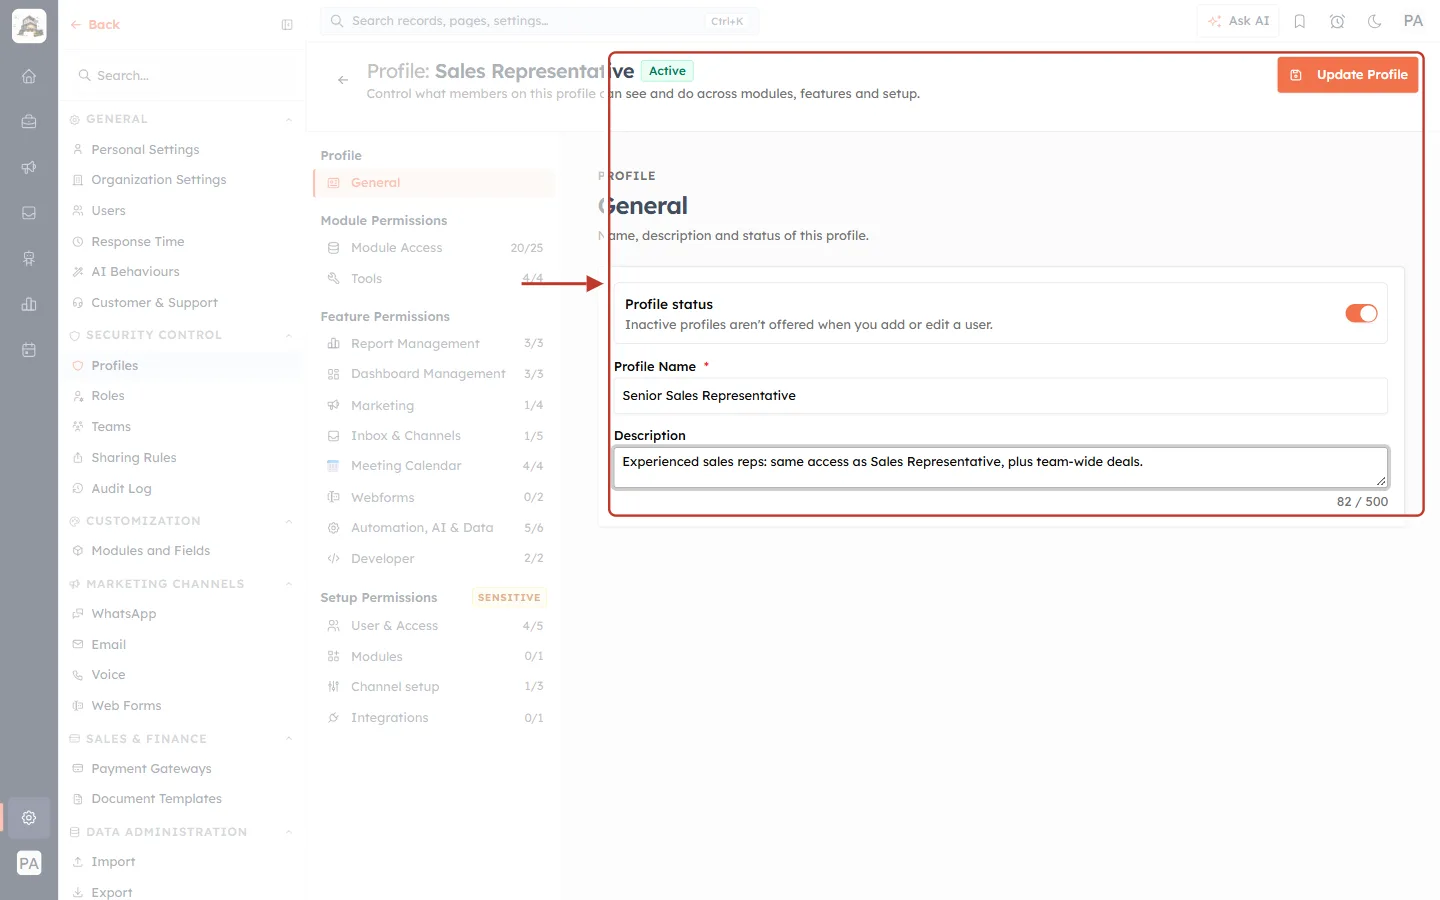
Task: Click the megaphone icon in left rail
Action: 29,167
